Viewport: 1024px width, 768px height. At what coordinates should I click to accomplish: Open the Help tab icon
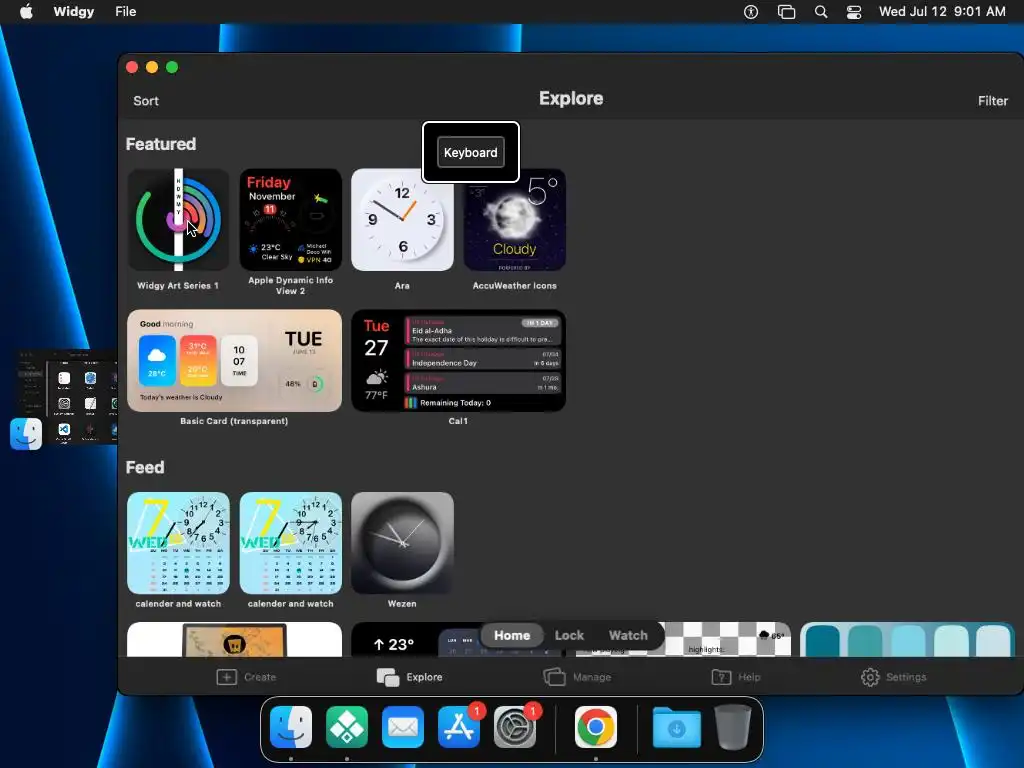coord(721,677)
